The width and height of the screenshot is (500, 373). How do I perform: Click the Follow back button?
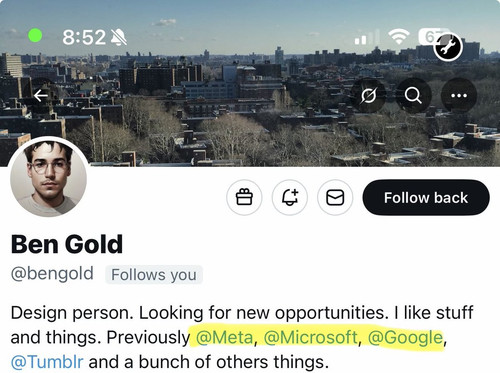(x=426, y=198)
